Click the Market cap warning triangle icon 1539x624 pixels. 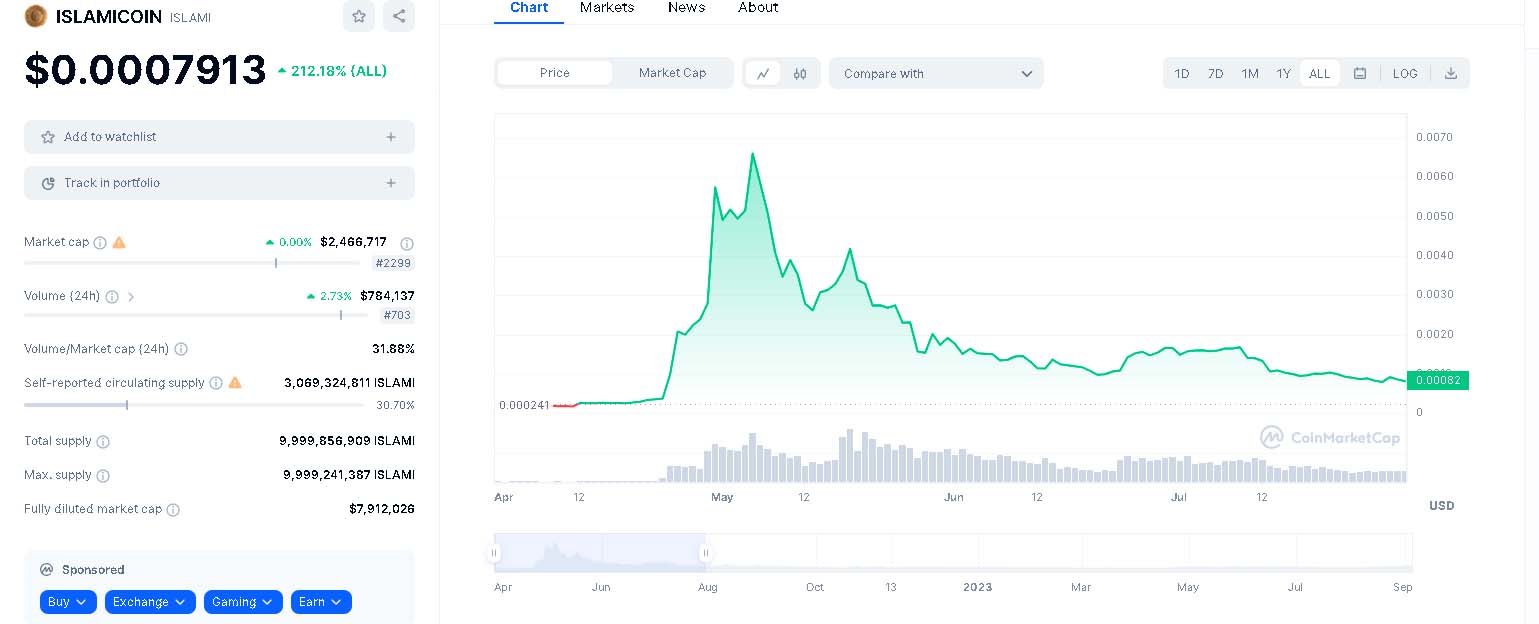pyautogui.click(x=119, y=242)
